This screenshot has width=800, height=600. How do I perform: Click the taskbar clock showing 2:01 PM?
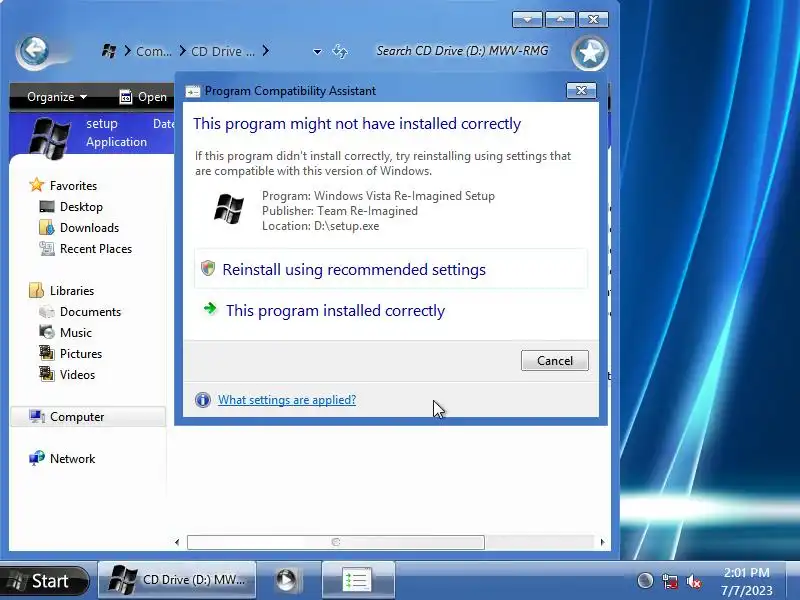tap(746, 581)
